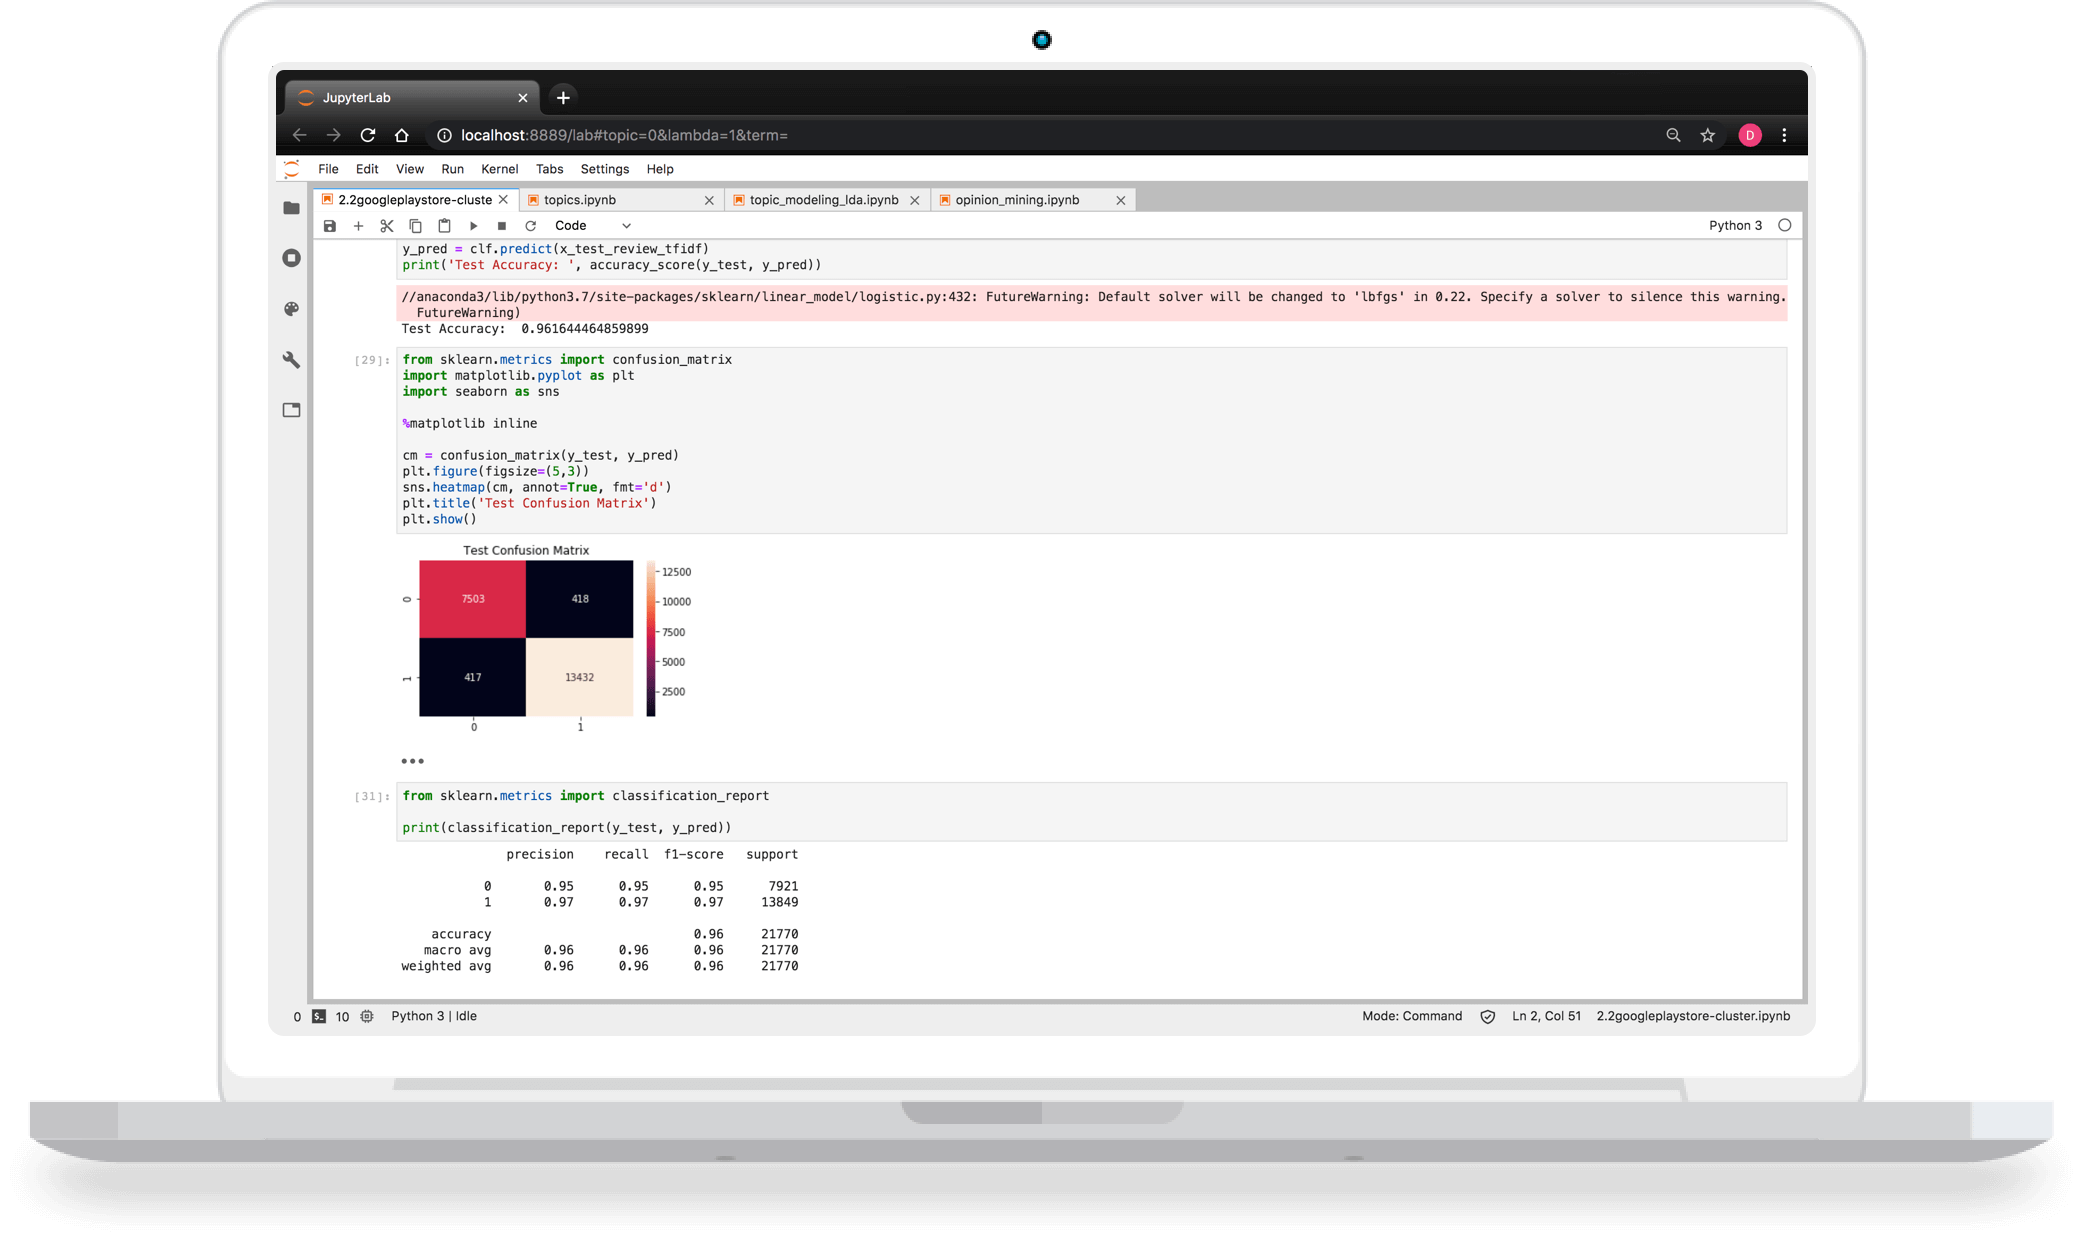Expand the Code cell type dropdown
2082x1236 pixels.
593,226
